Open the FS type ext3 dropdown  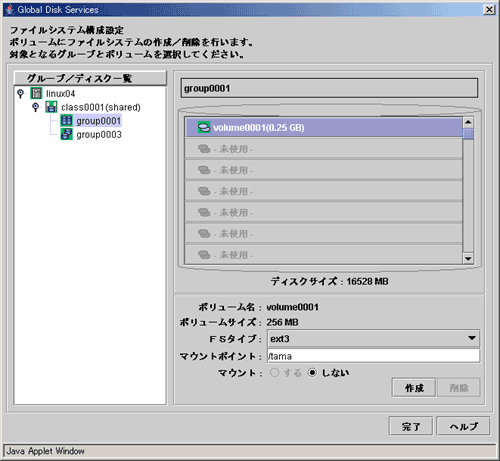pos(373,339)
